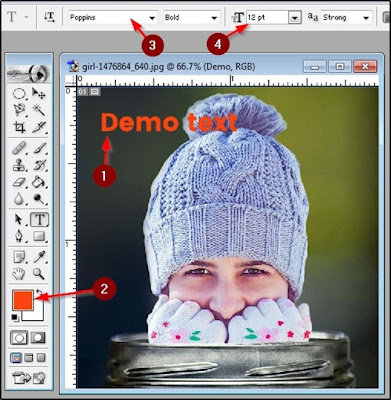Select the Clone Stamp tool
Screen dimensions: 391x400
19,165
